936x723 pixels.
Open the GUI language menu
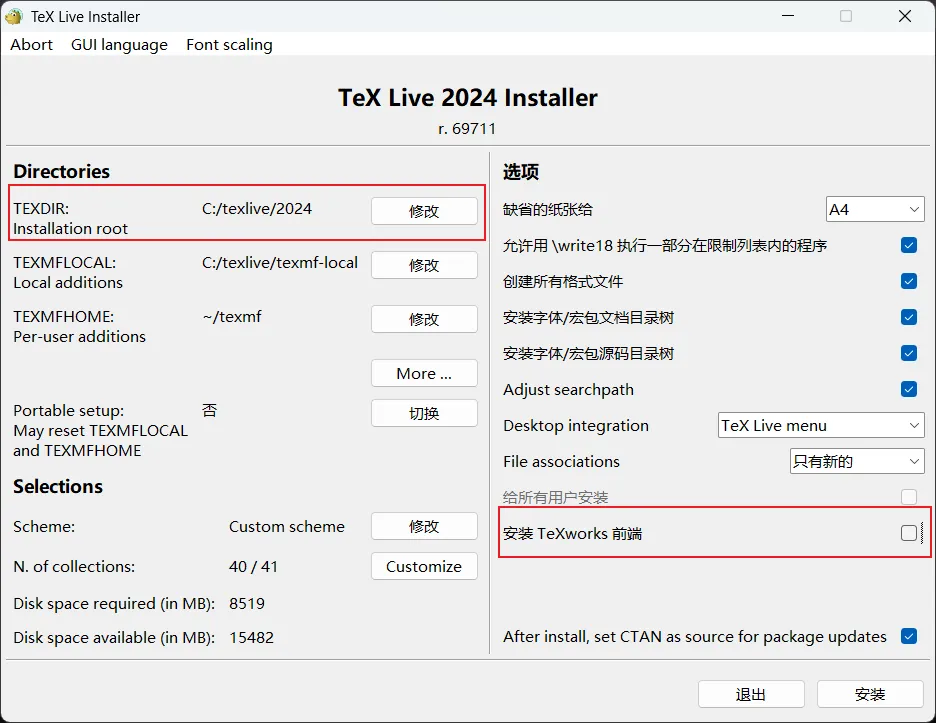pyautogui.click(x=119, y=45)
